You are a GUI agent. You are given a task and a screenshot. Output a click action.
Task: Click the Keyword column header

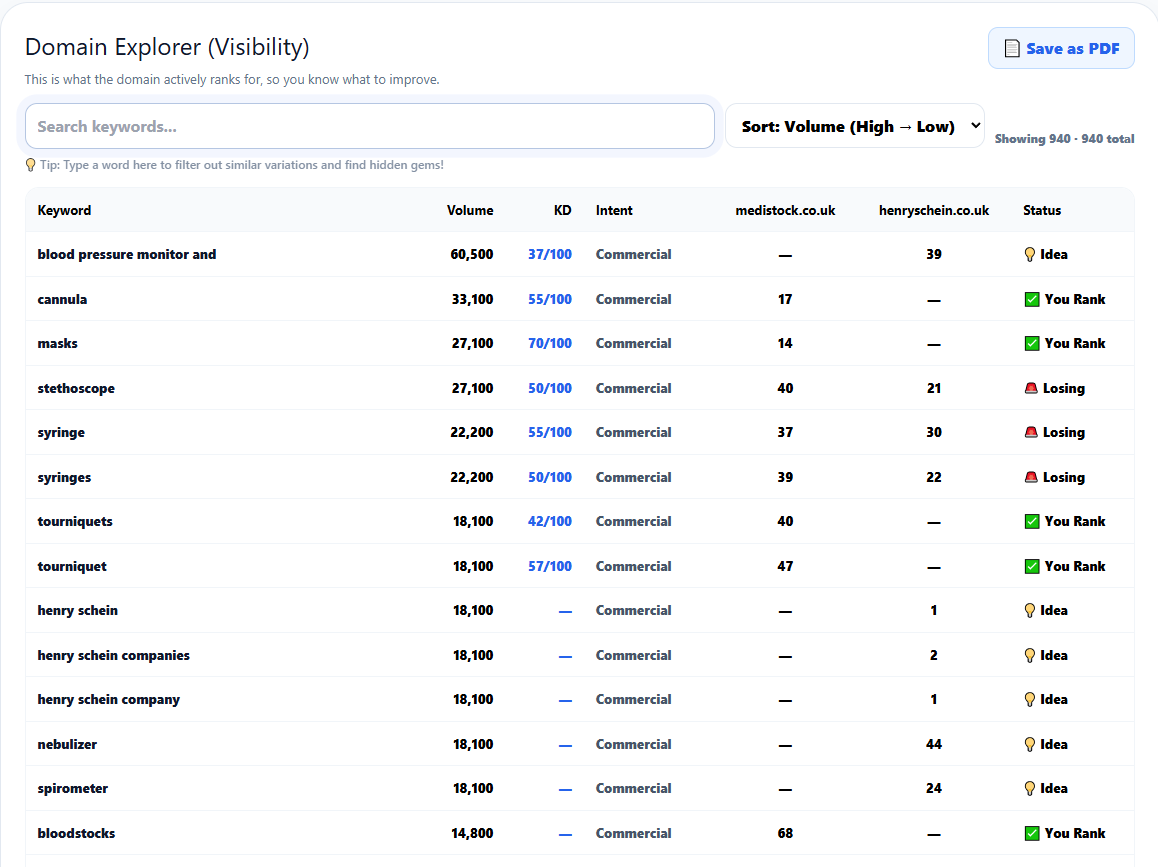(64, 210)
